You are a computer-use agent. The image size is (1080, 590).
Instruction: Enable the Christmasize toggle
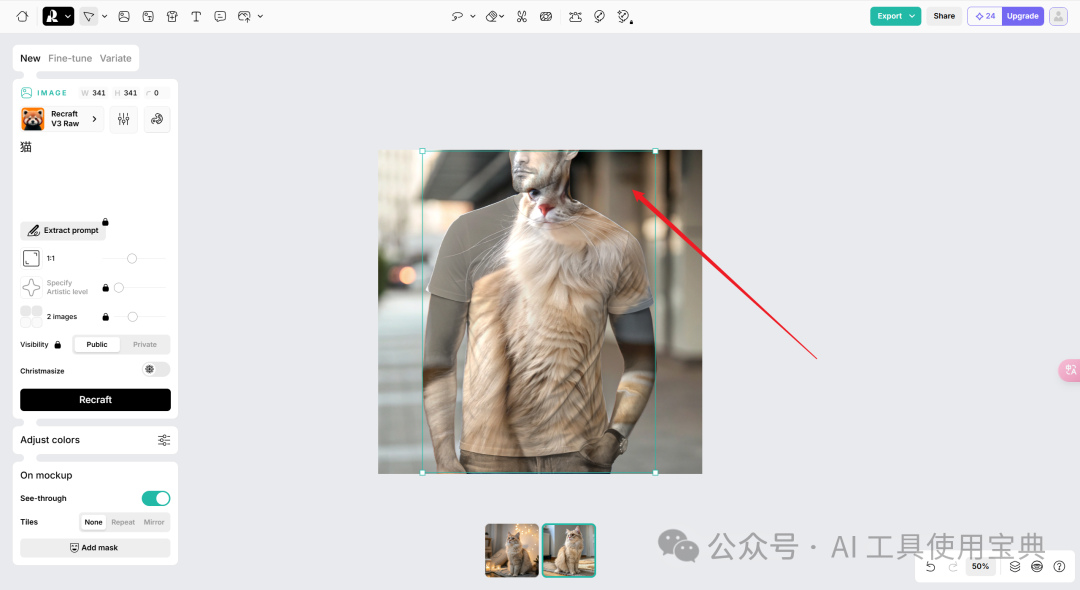tap(155, 370)
